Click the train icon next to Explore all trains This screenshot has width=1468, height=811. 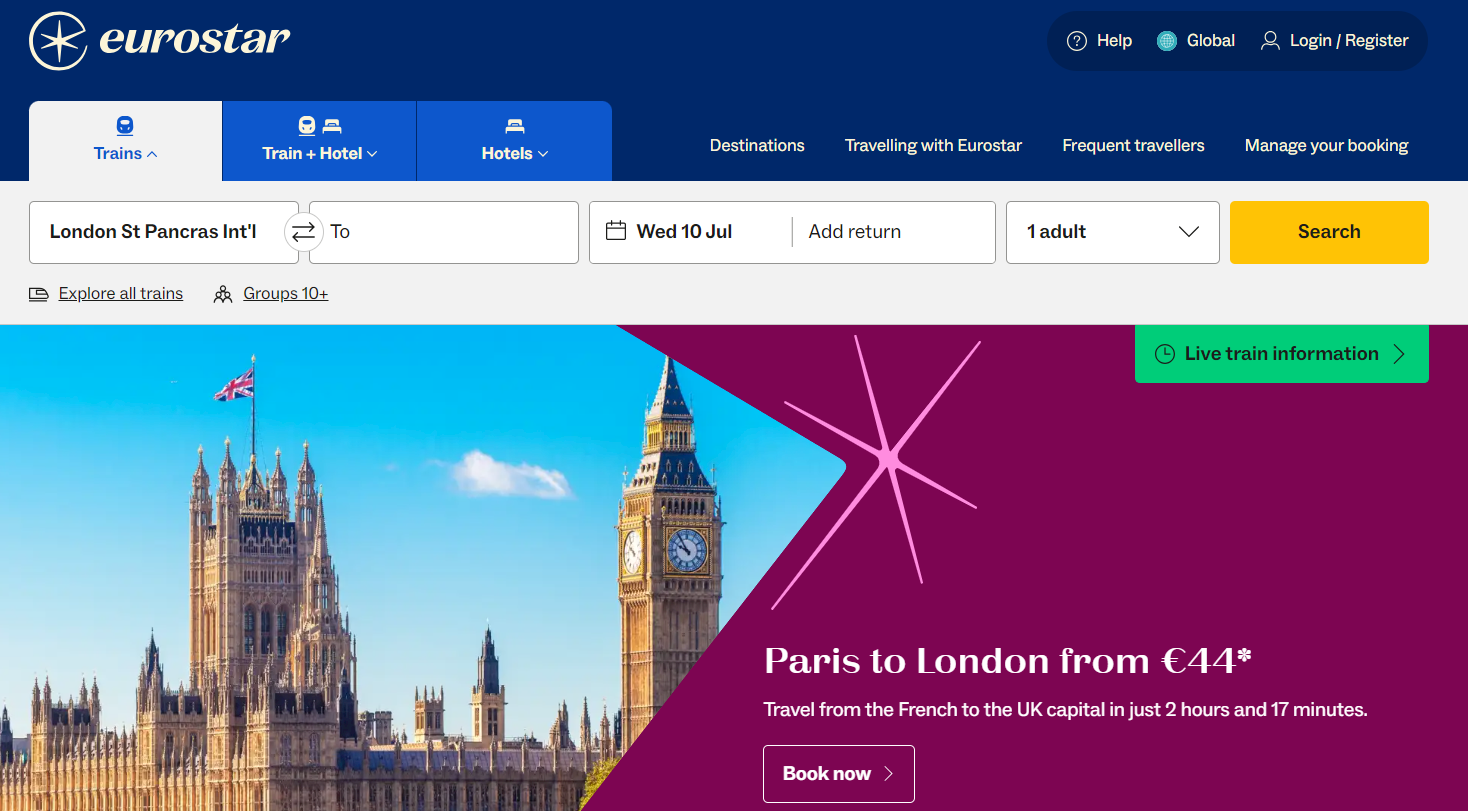click(x=39, y=294)
